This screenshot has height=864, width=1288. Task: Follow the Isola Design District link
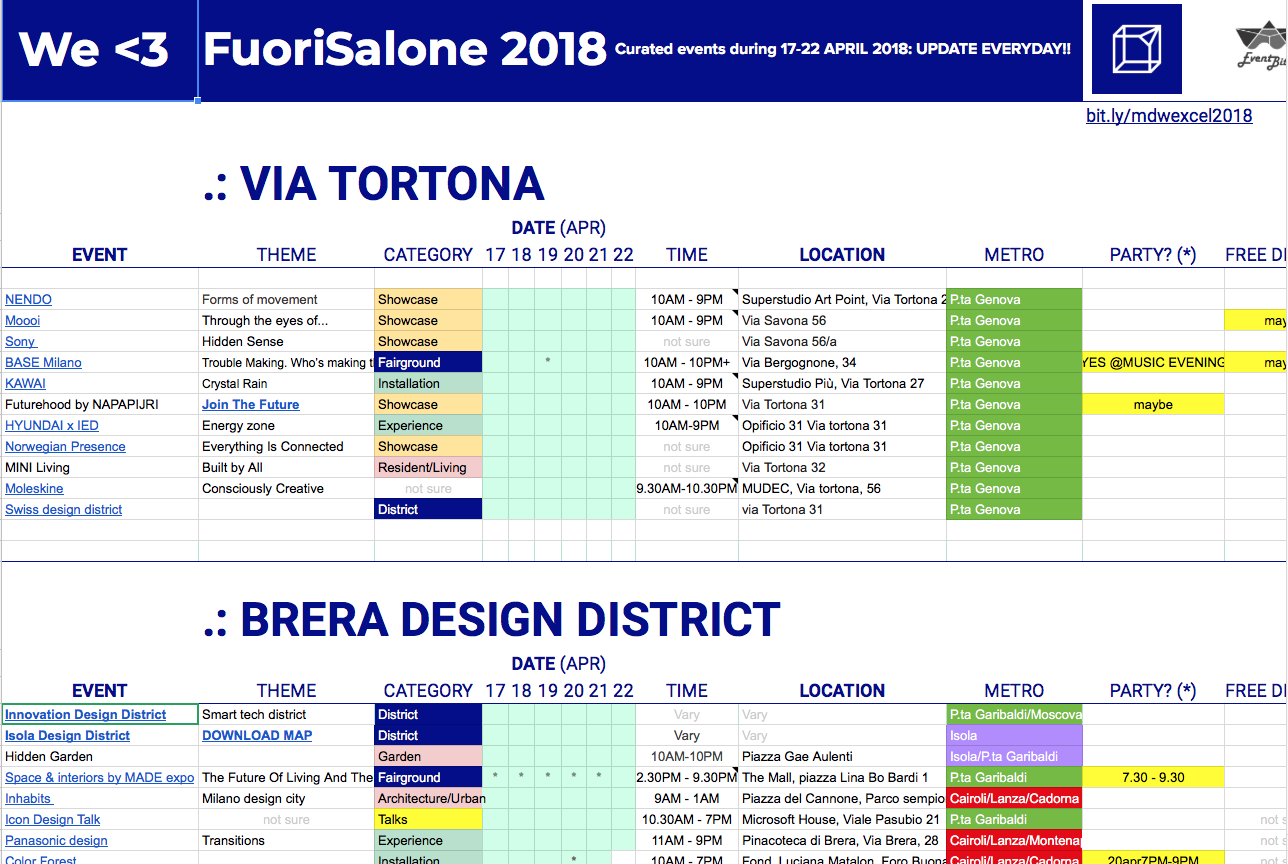click(67, 735)
